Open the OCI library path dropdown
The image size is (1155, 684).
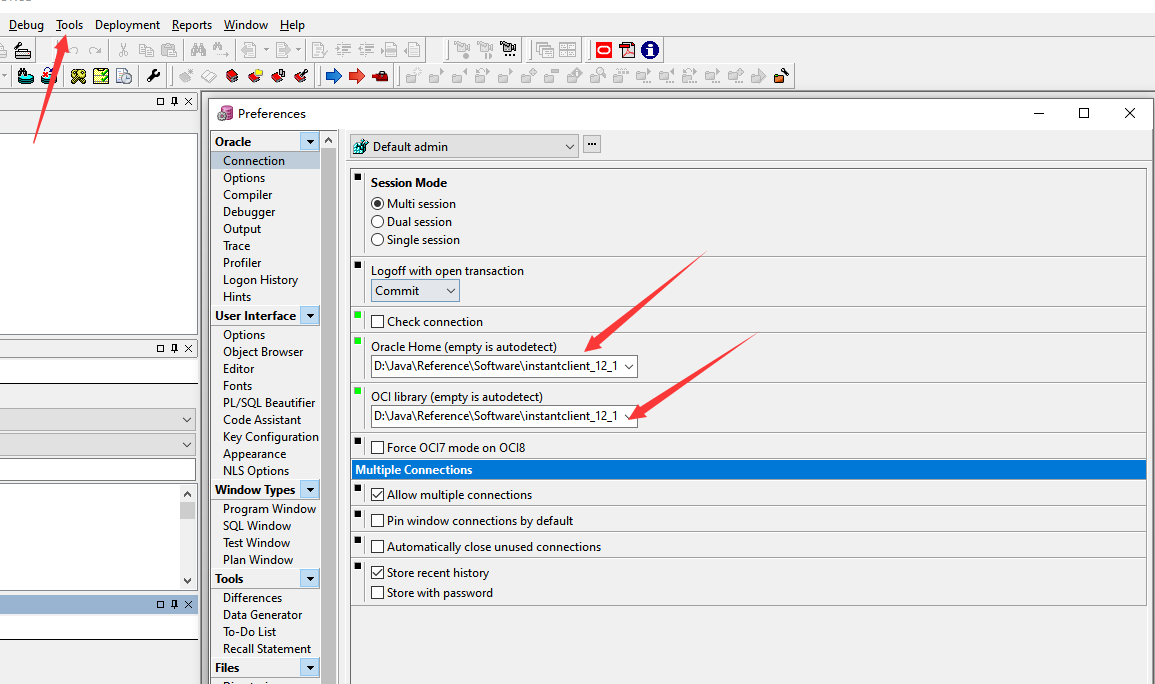pos(629,416)
